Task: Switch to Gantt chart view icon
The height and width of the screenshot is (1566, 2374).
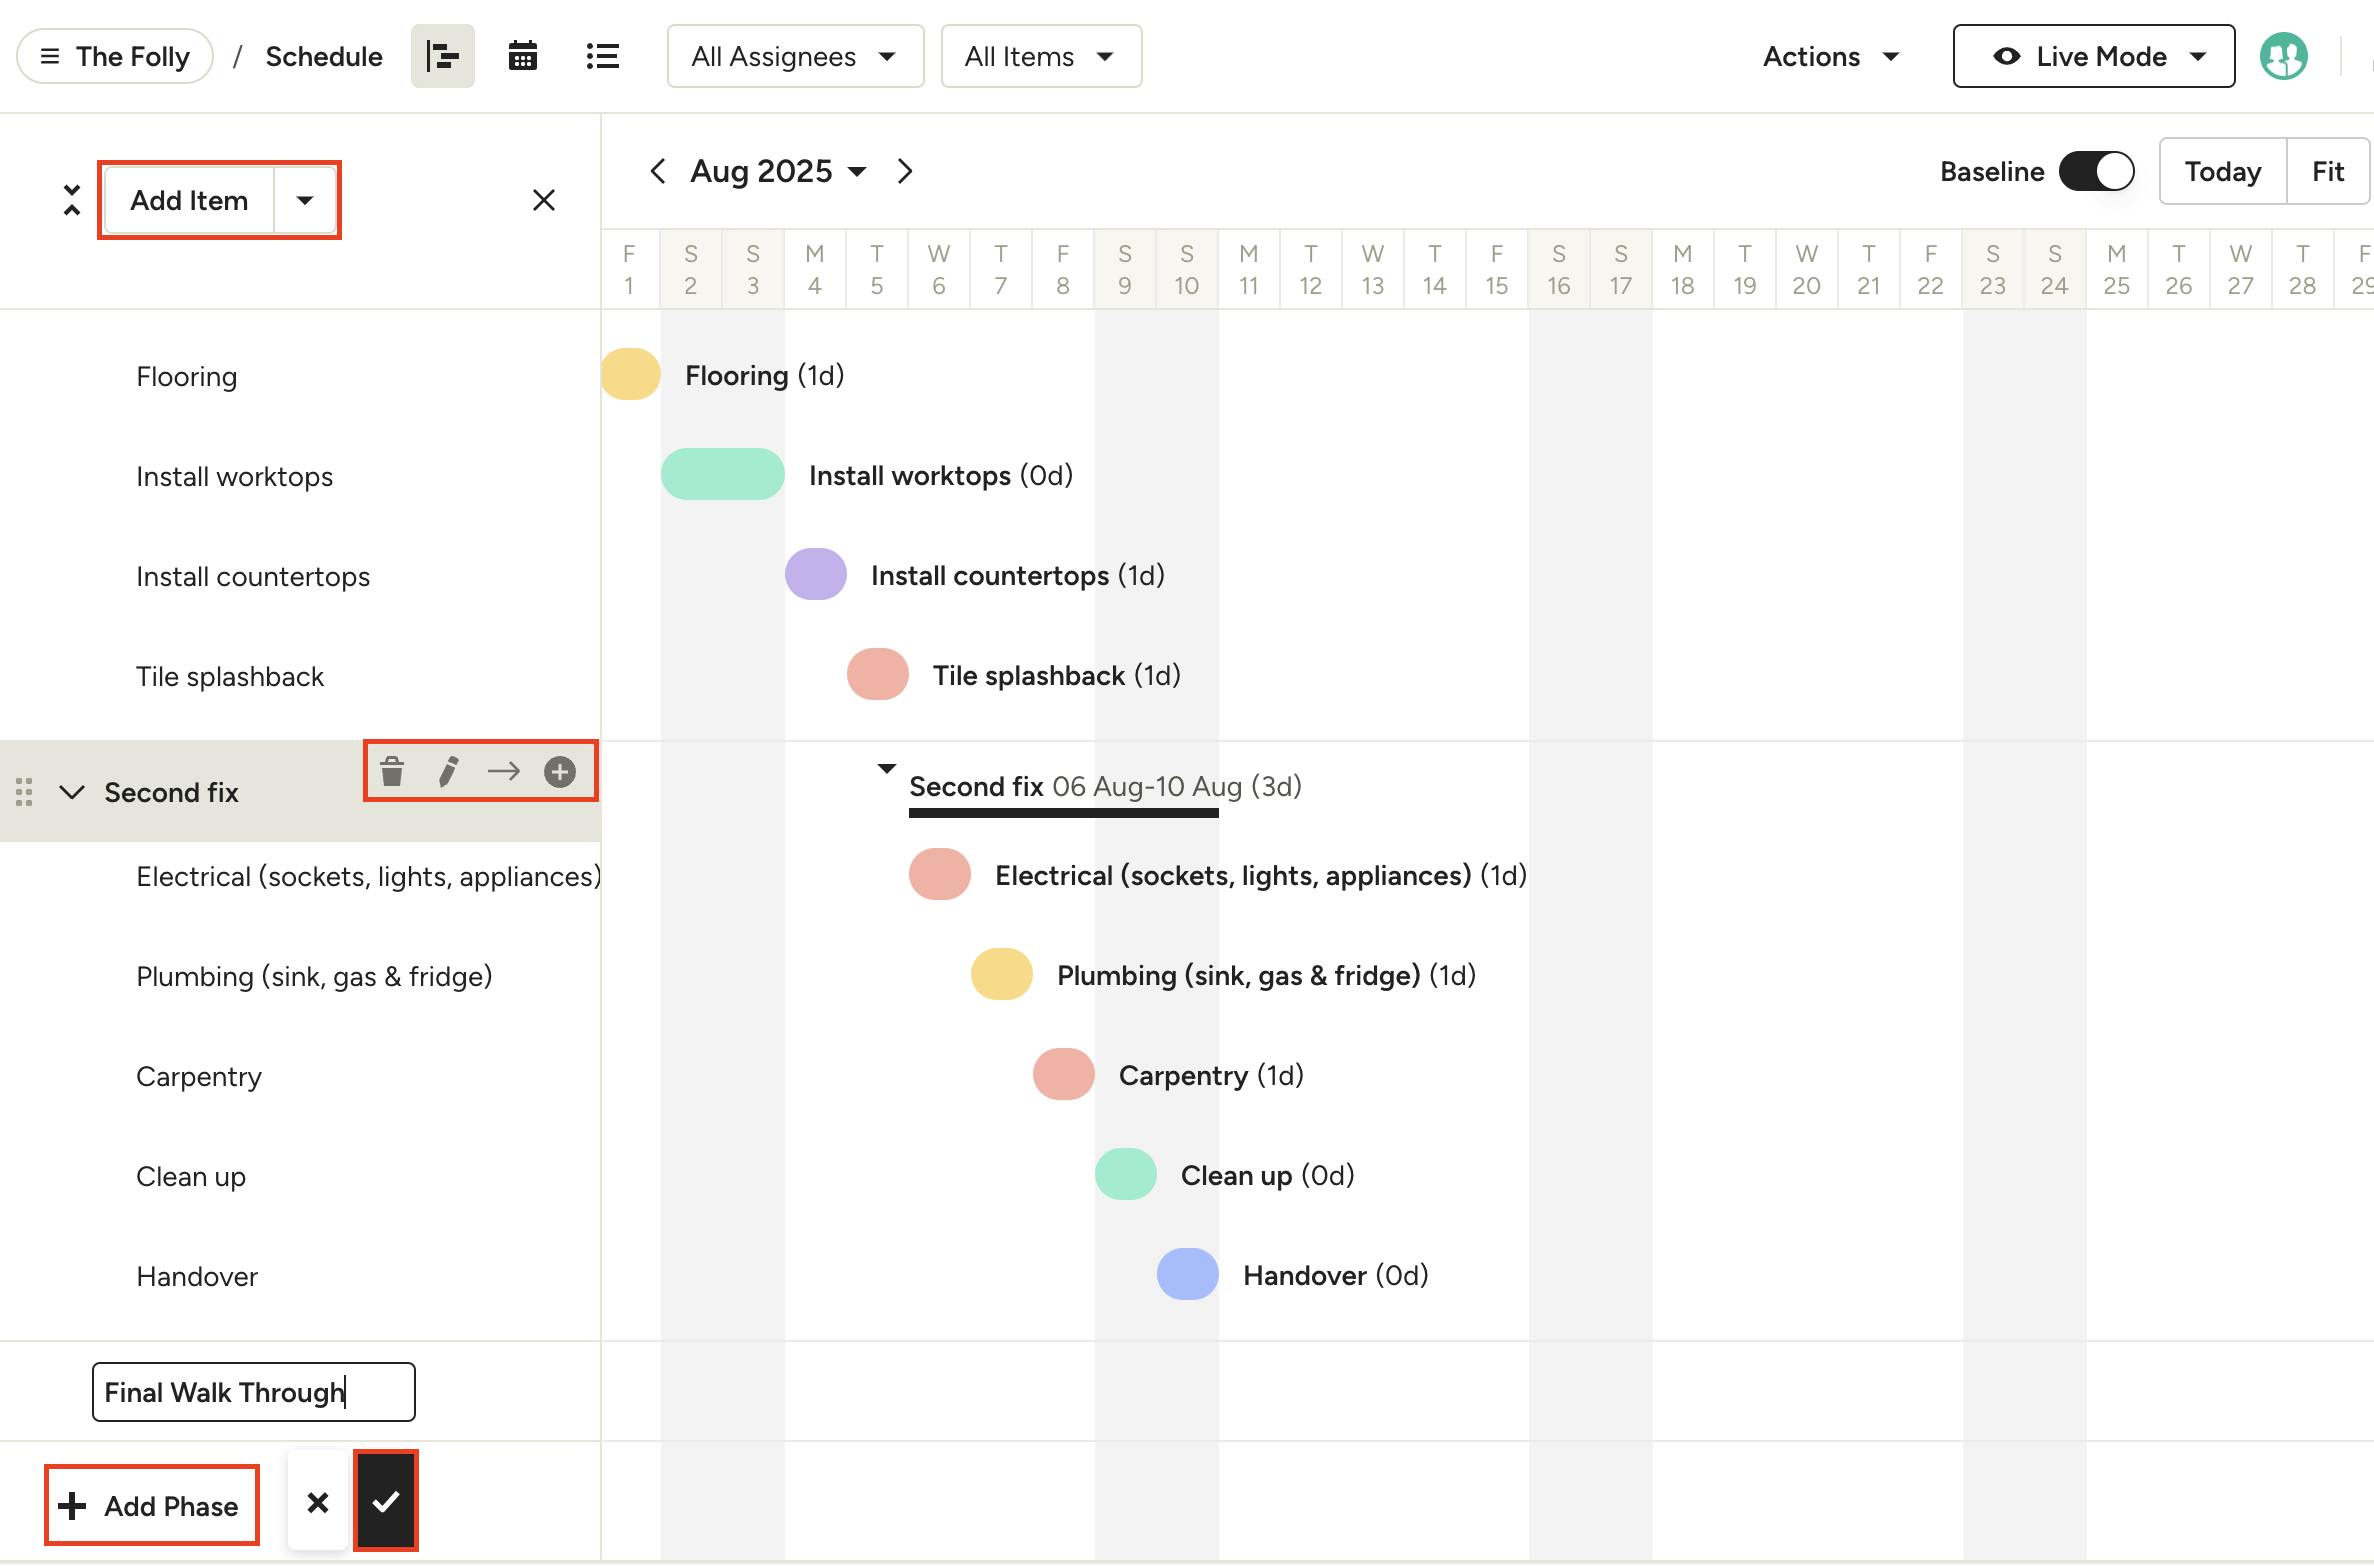Action: tap(442, 56)
